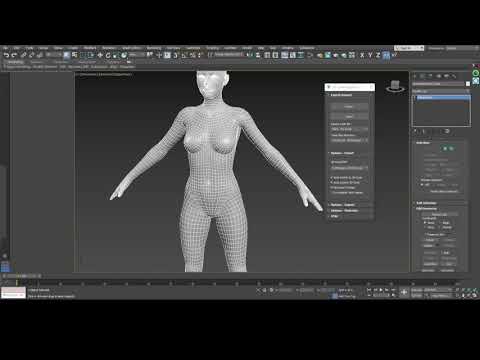This screenshot has width=480, height=360.
Task: Switch to the Utilities command panel tab
Action: (454, 76)
